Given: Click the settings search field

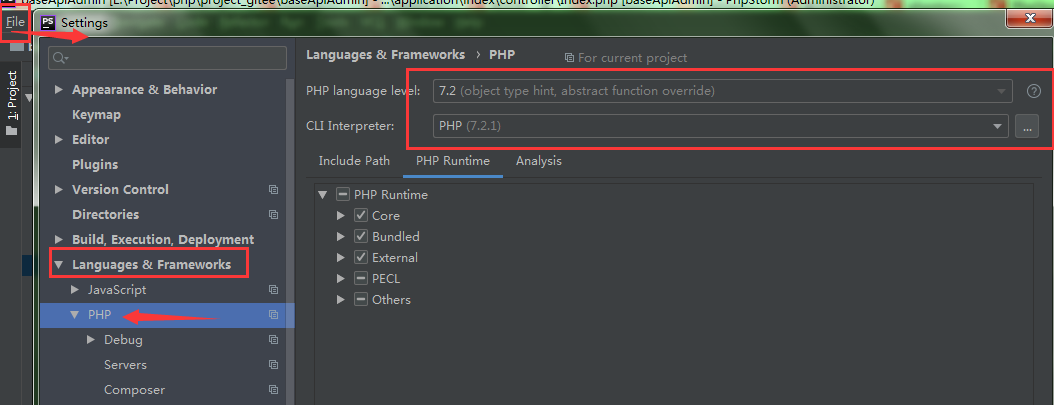Looking at the screenshot, I should [167, 58].
